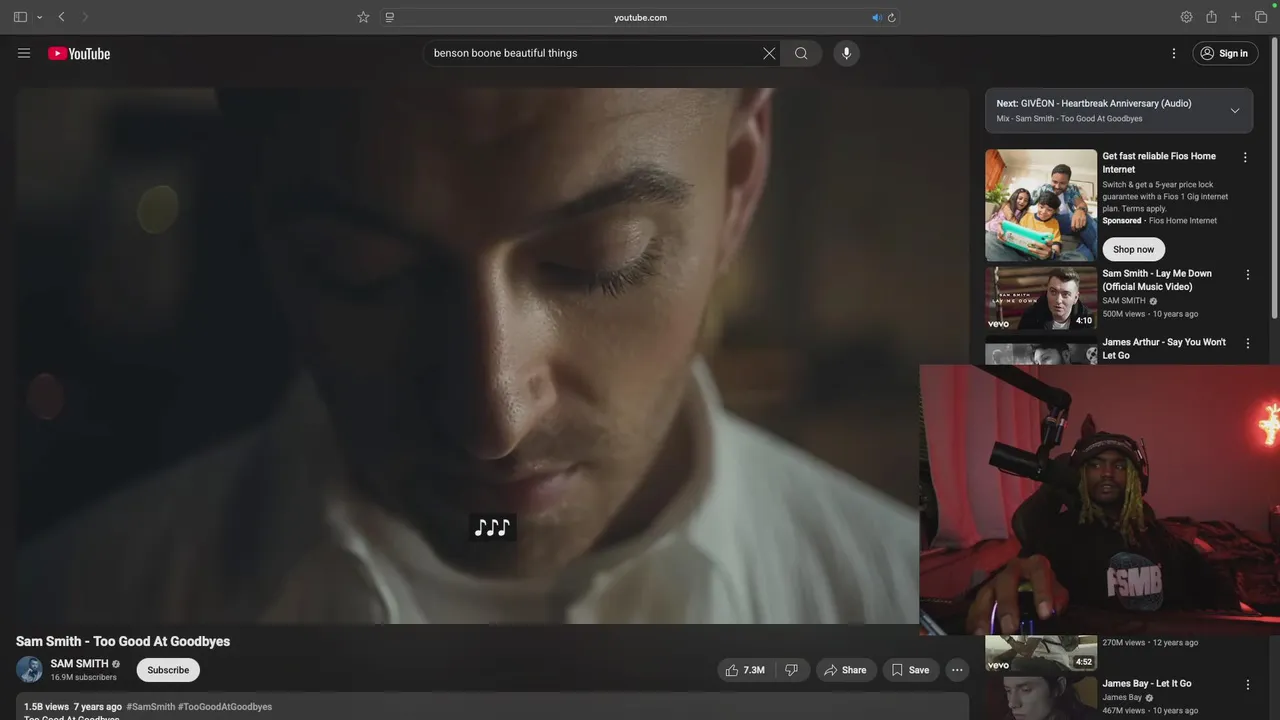1280x720 pixels.
Task: Click the page vertical scrollbar
Action: [x=1274, y=180]
